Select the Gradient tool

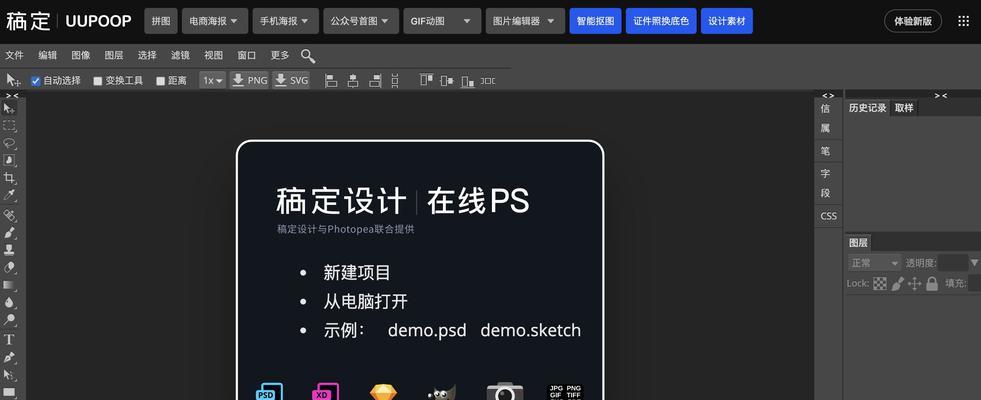9,285
